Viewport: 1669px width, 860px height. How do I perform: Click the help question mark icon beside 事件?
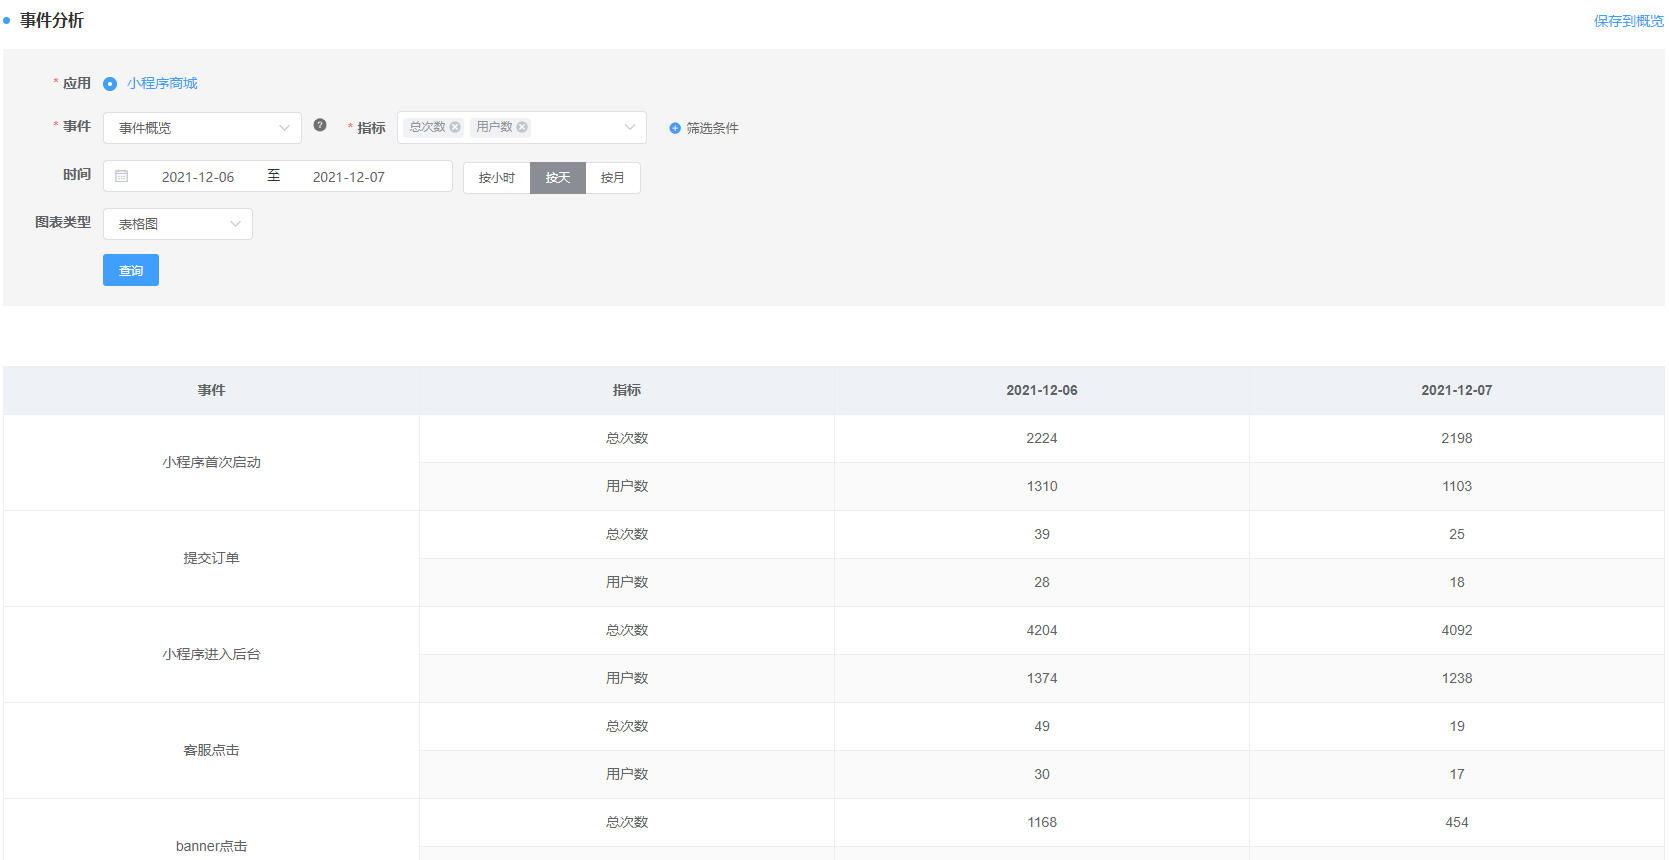click(320, 125)
